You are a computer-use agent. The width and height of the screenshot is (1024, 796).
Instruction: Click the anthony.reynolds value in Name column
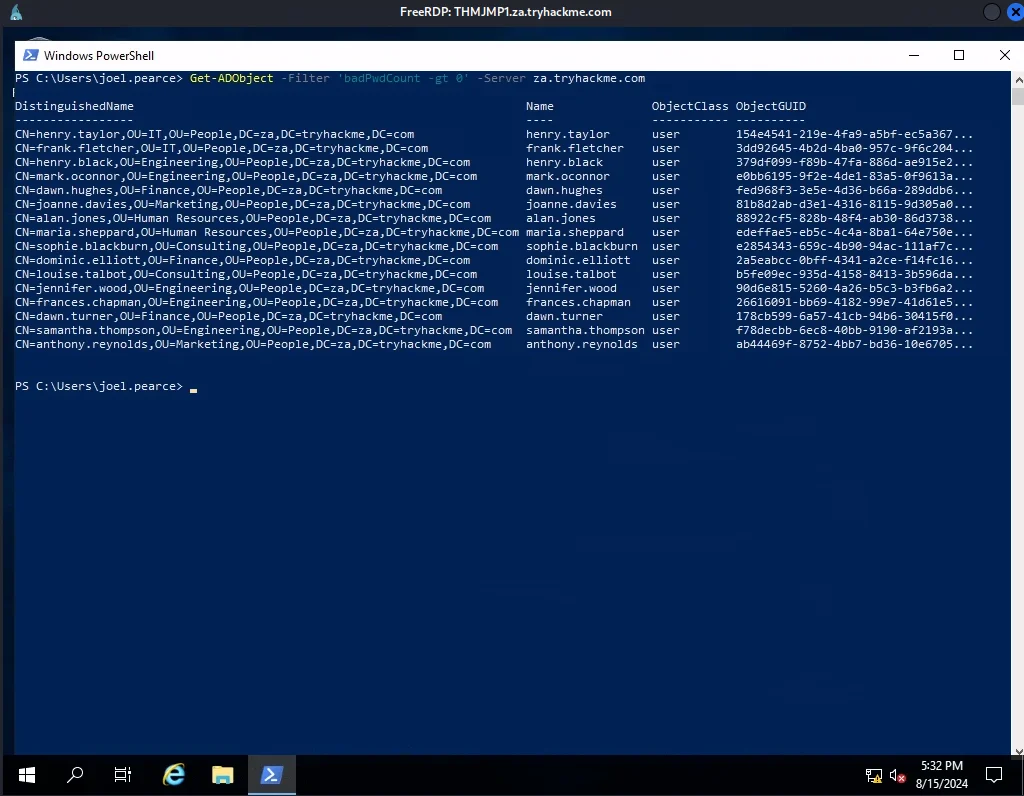pos(582,345)
